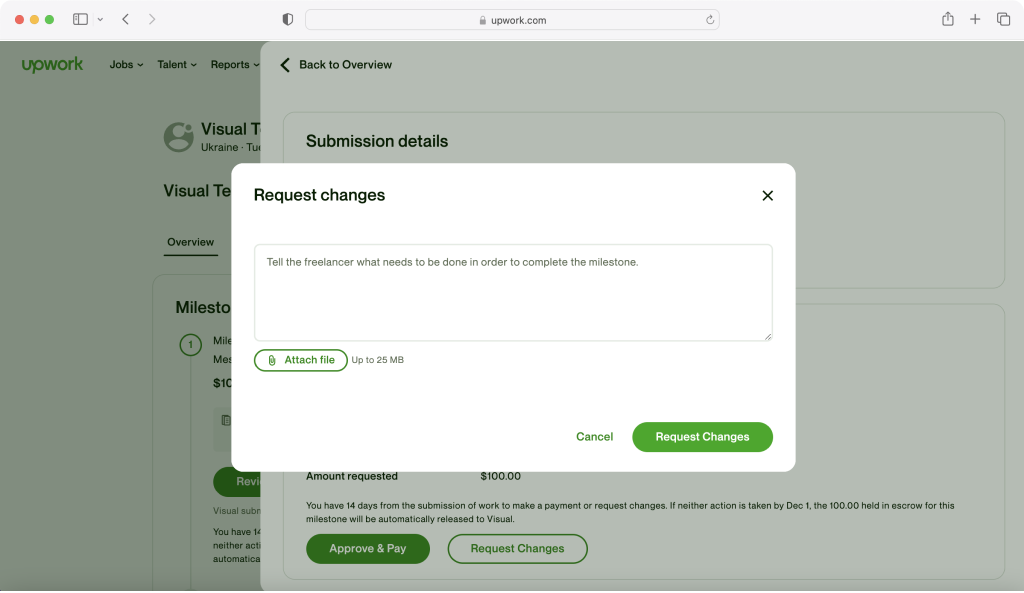The height and width of the screenshot is (593, 1024).
Task: Submit with the green Request Changes button
Action: click(x=702, y=437)
